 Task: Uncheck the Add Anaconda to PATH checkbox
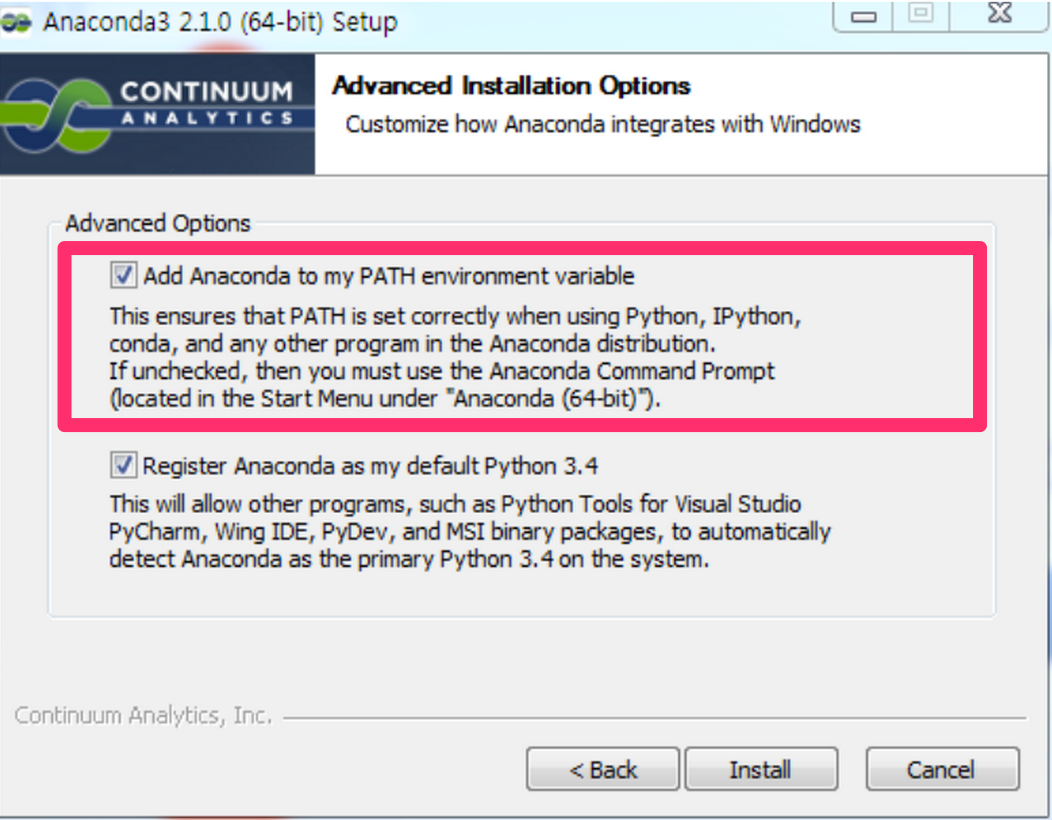click(x=124, y=275)
